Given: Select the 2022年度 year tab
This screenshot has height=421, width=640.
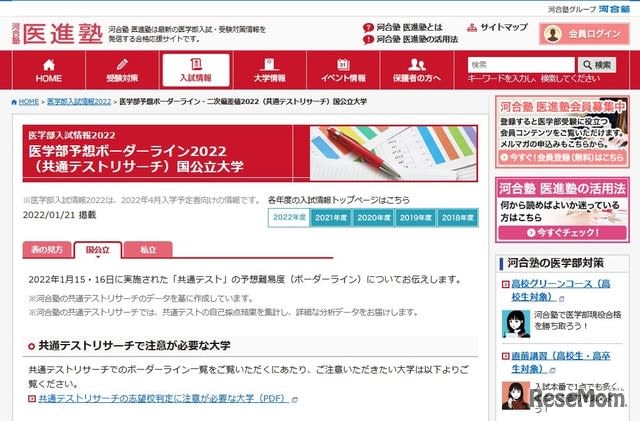Looking at the screenshot, I should (x=289, y=218).
